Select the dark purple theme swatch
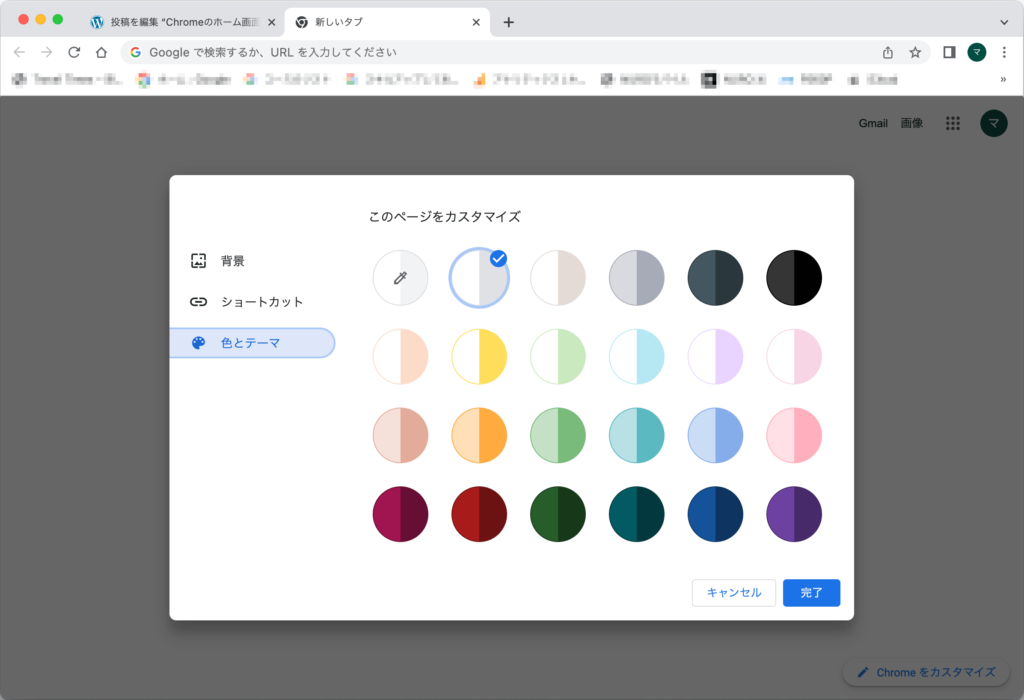 (794, 514)
